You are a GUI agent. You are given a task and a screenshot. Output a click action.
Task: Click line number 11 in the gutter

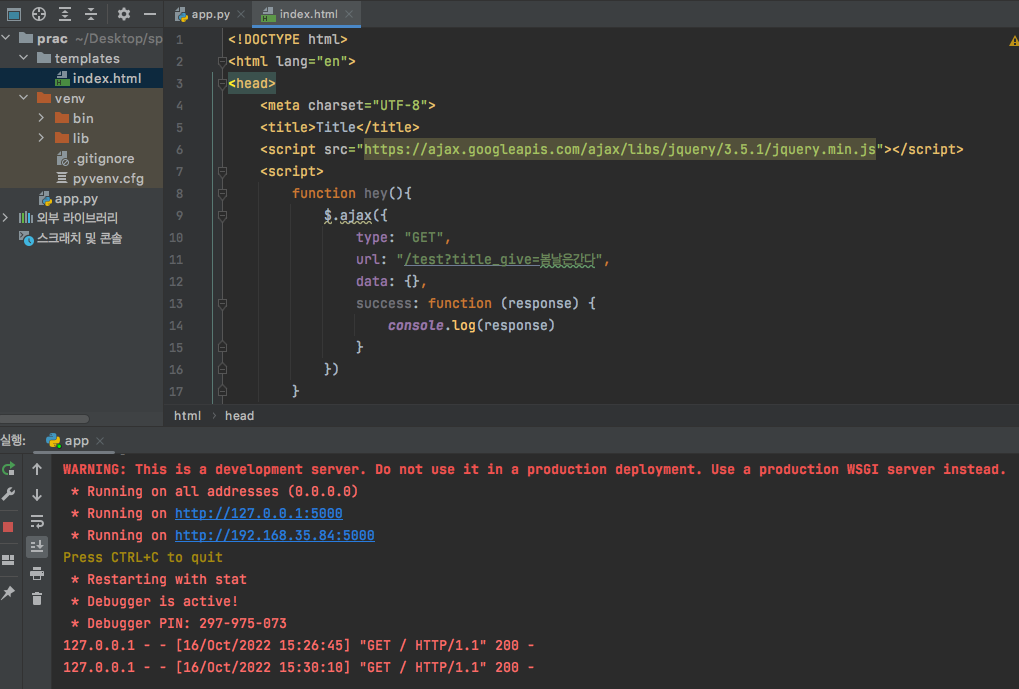coord(176,259)
